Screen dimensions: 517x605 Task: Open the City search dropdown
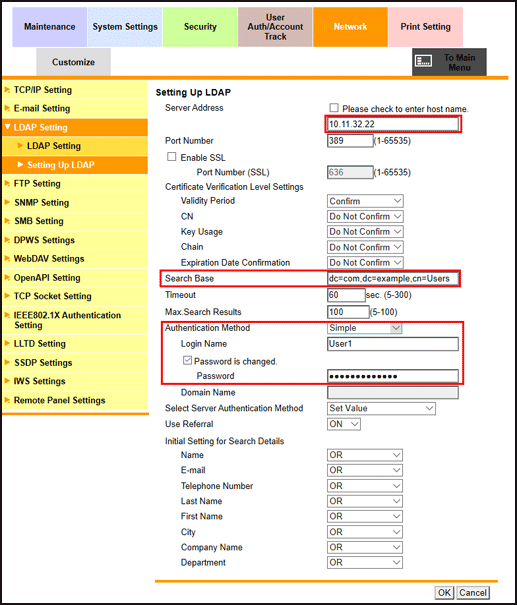click(365, 532)
